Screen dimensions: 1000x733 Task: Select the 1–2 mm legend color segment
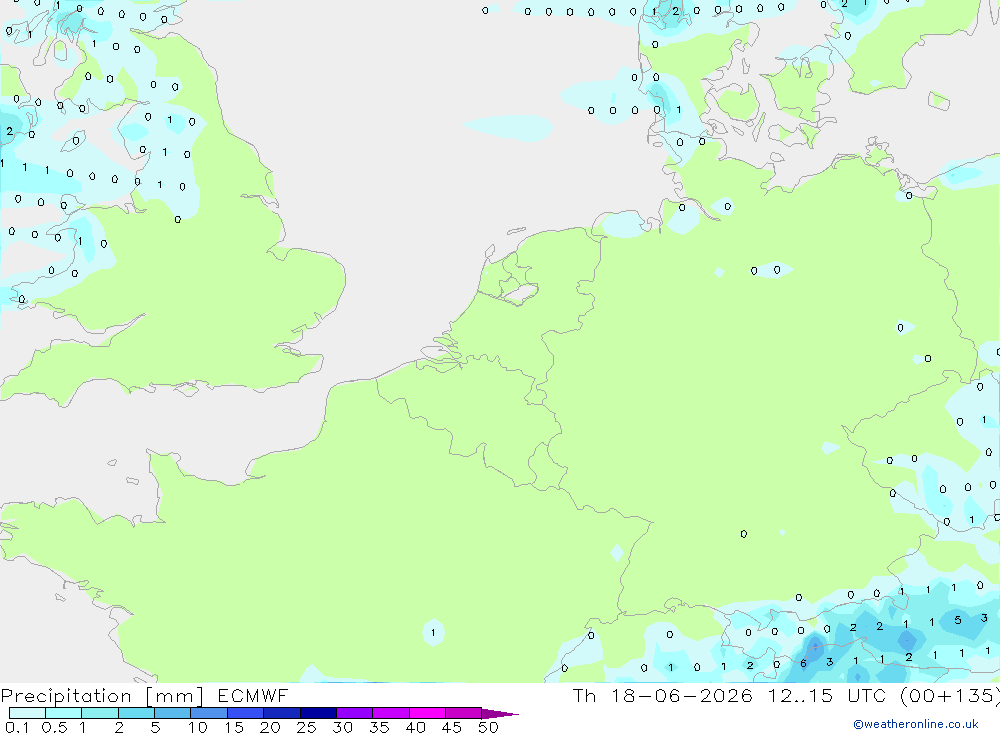click(100, 713)
